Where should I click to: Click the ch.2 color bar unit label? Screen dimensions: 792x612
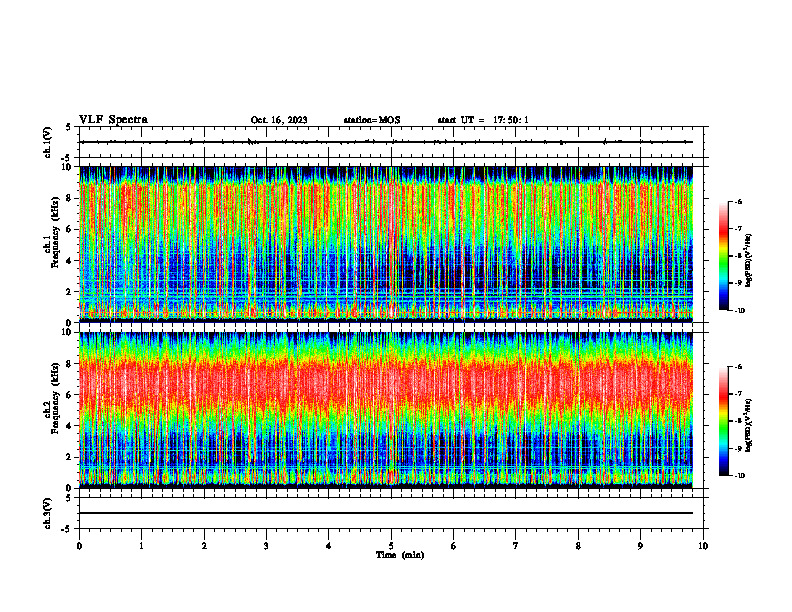748,425
